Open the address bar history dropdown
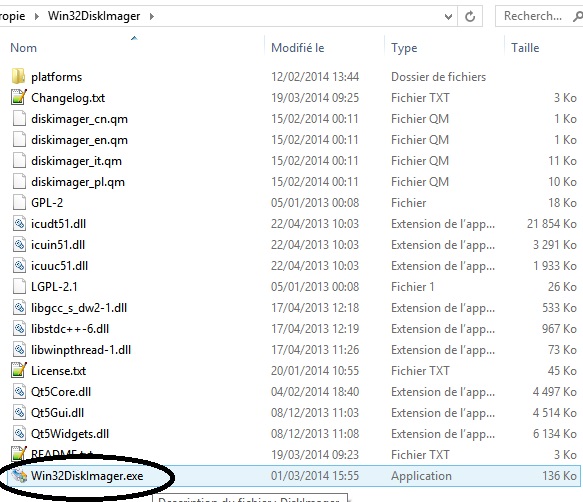The height and width of the screenshot is (502, 583). pos(448,16)
